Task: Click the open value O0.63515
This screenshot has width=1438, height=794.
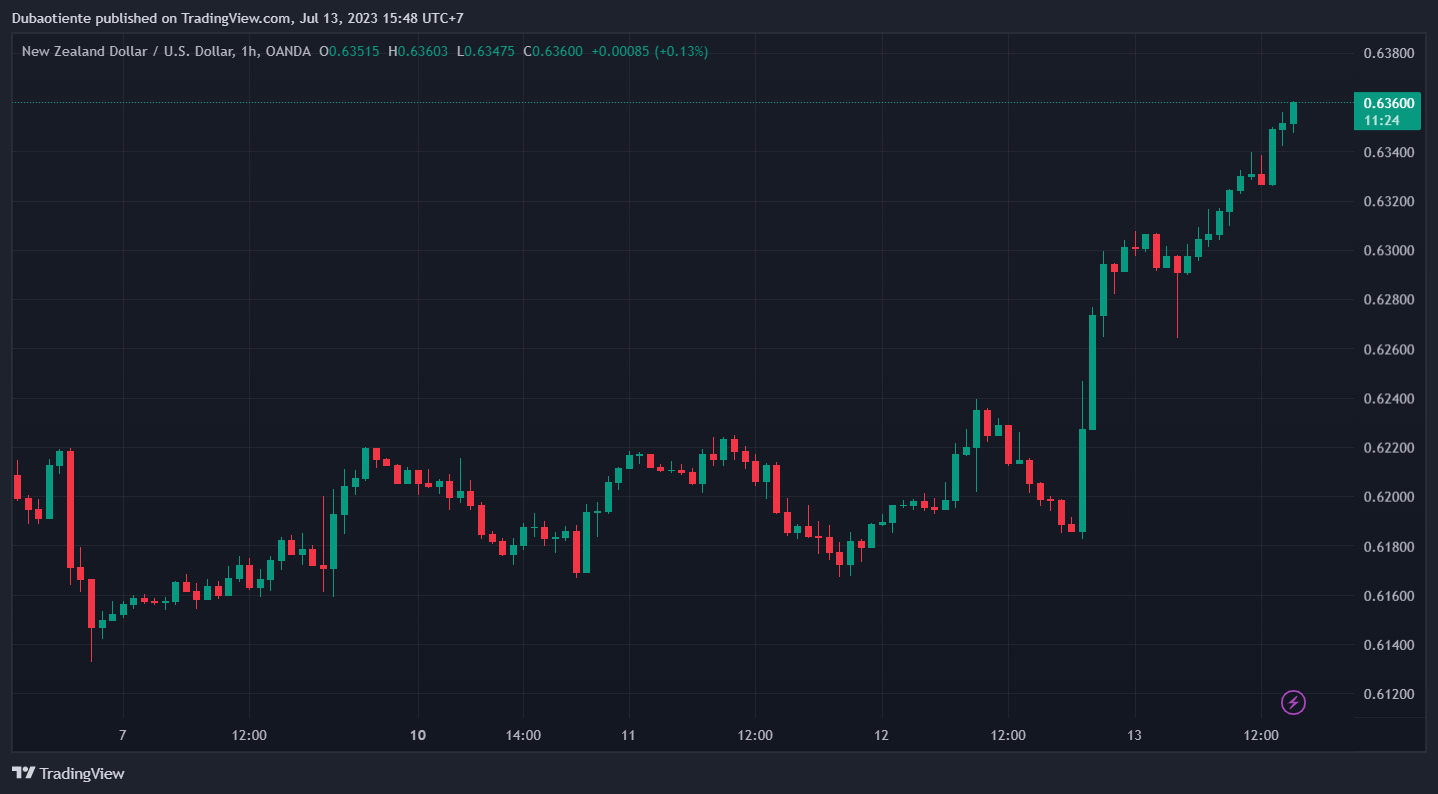Action: click(349, 51)
